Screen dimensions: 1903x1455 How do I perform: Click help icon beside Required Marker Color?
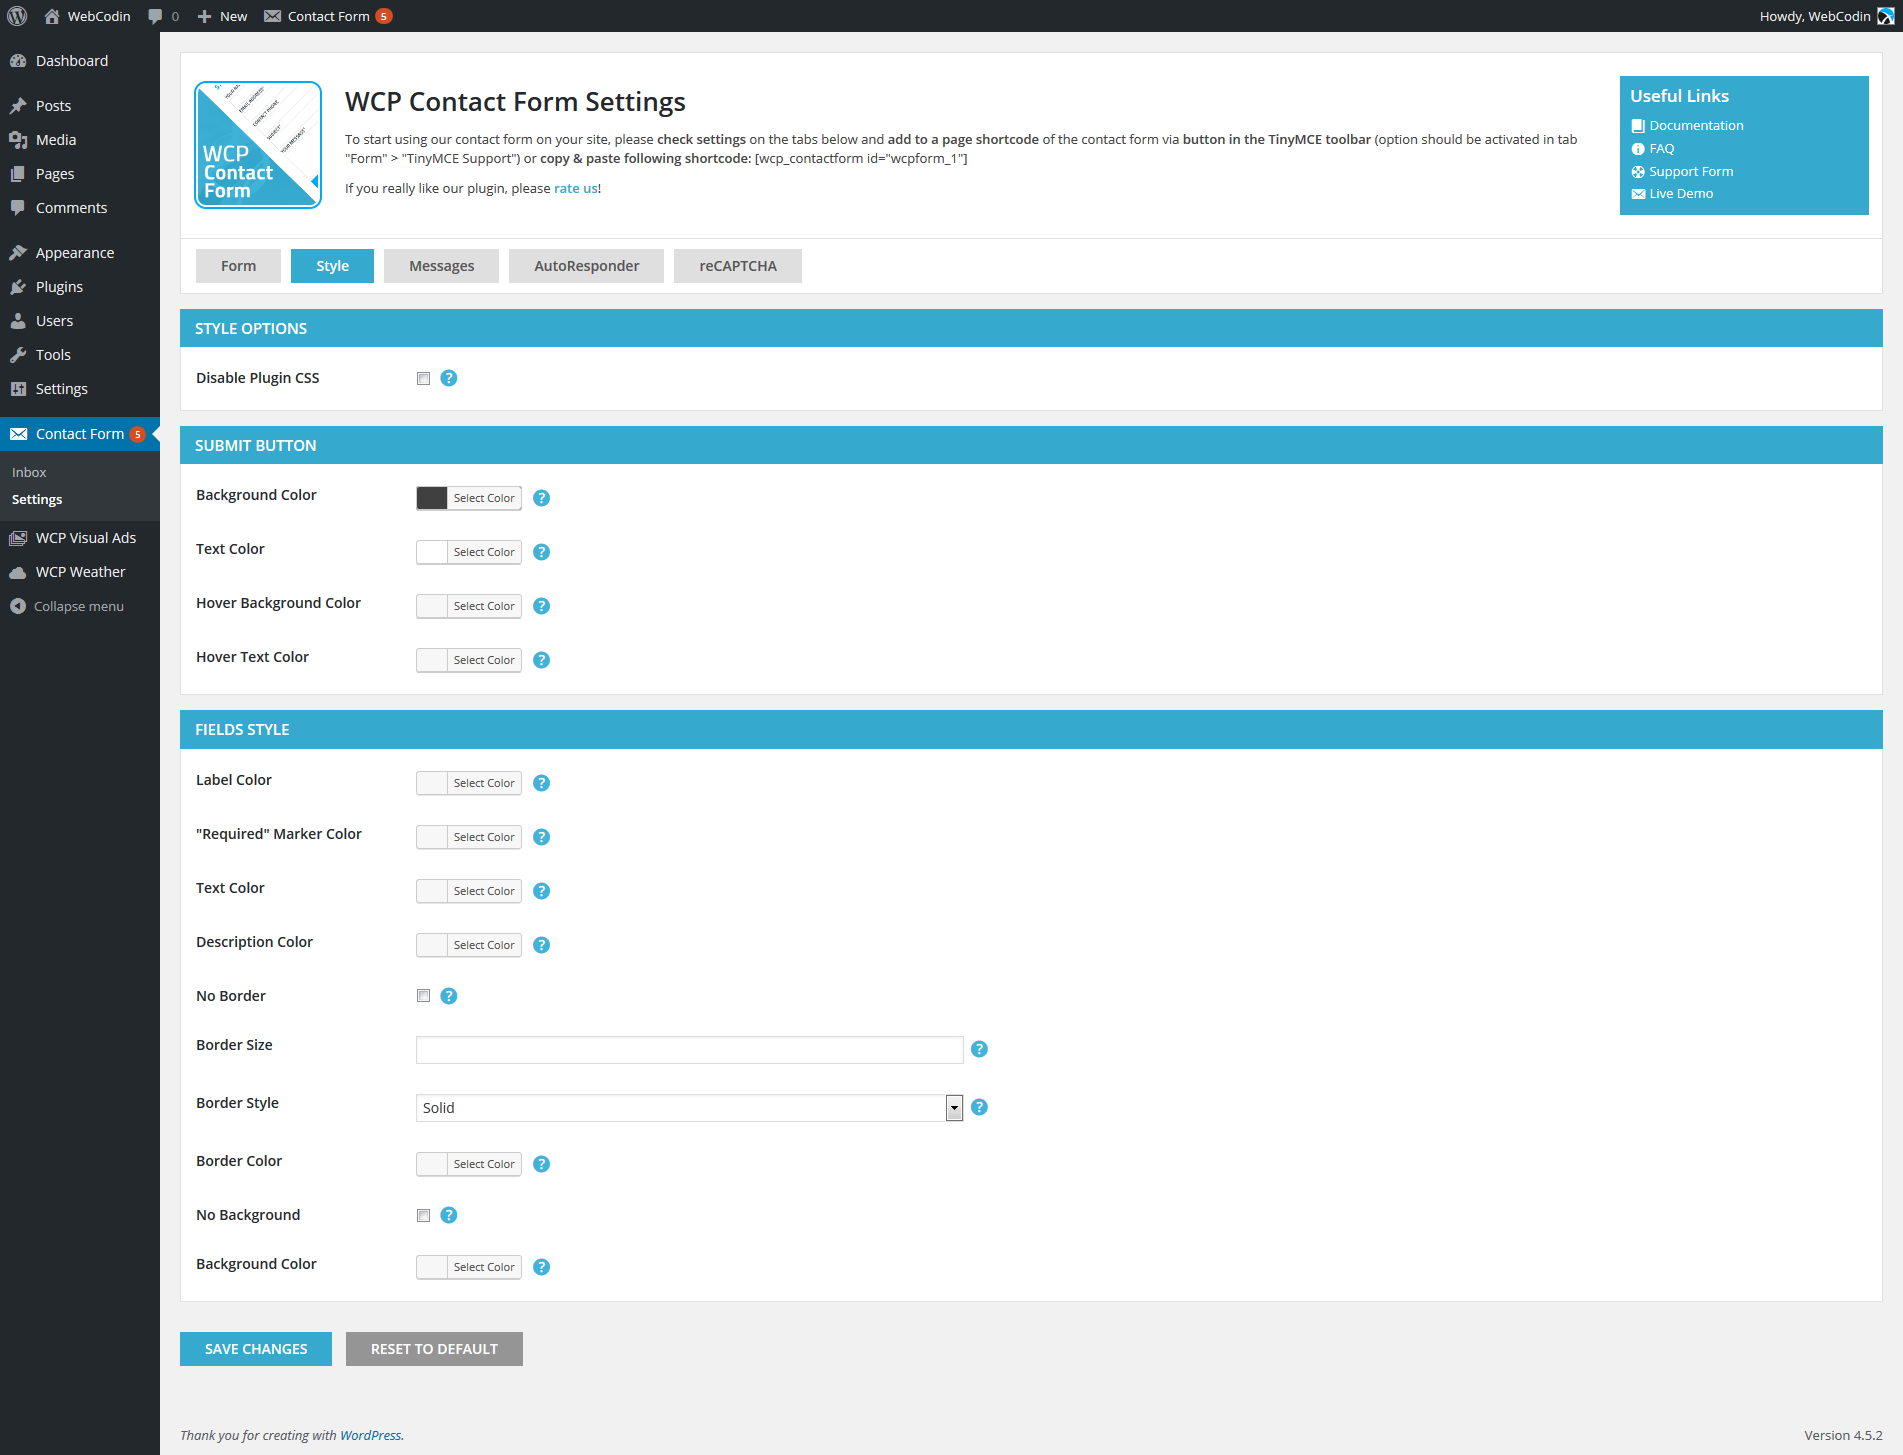point(541,837)
